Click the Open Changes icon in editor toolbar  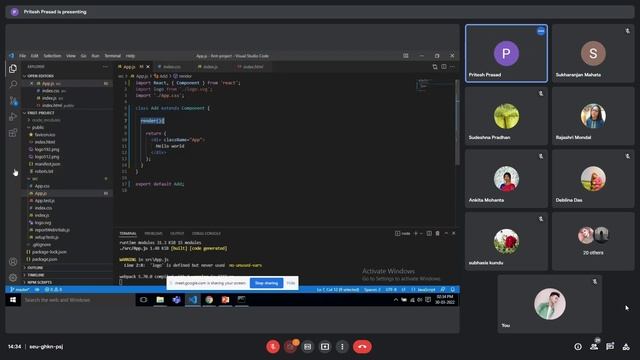(435, 67)
